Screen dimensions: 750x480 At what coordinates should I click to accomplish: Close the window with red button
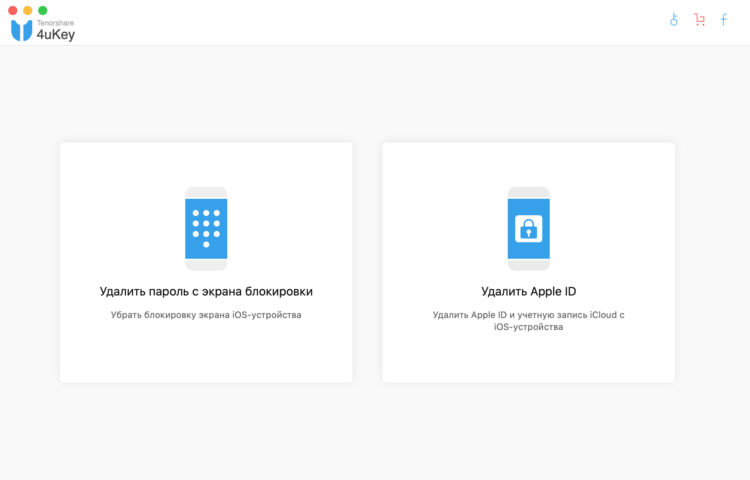point(13,10)
